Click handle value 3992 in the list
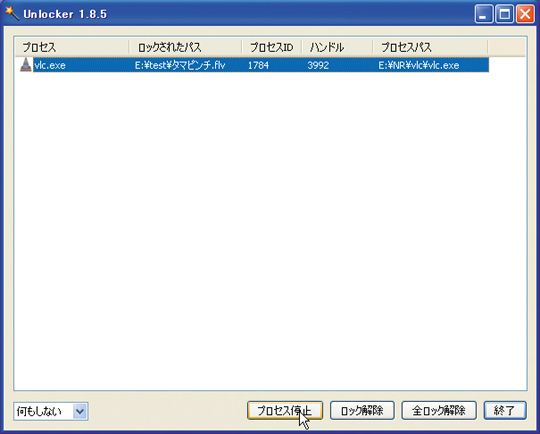 [x=318, y=65]
